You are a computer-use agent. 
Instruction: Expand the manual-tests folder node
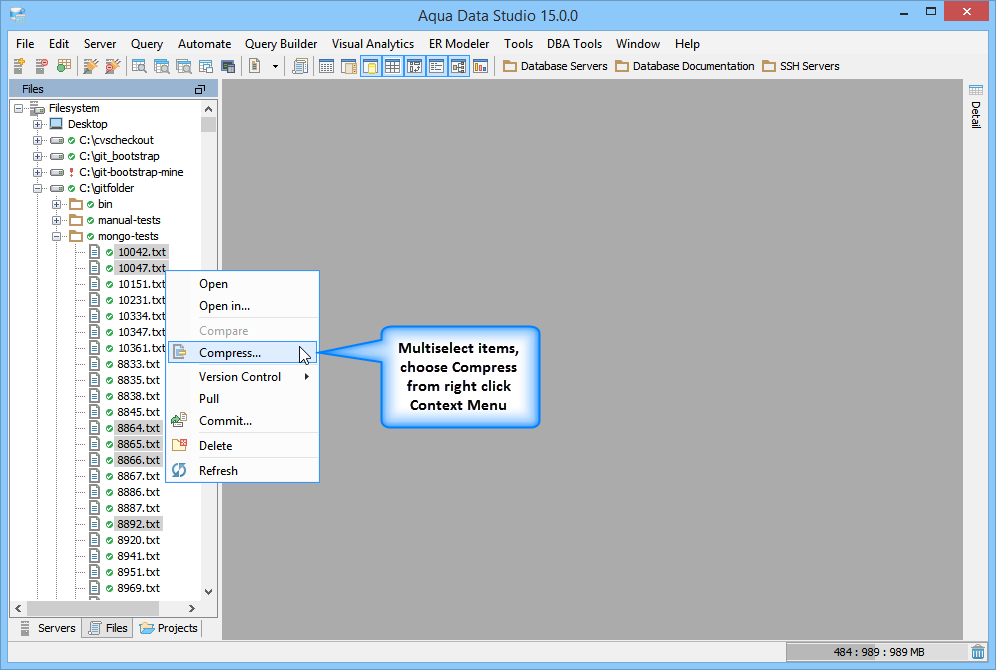57,220
